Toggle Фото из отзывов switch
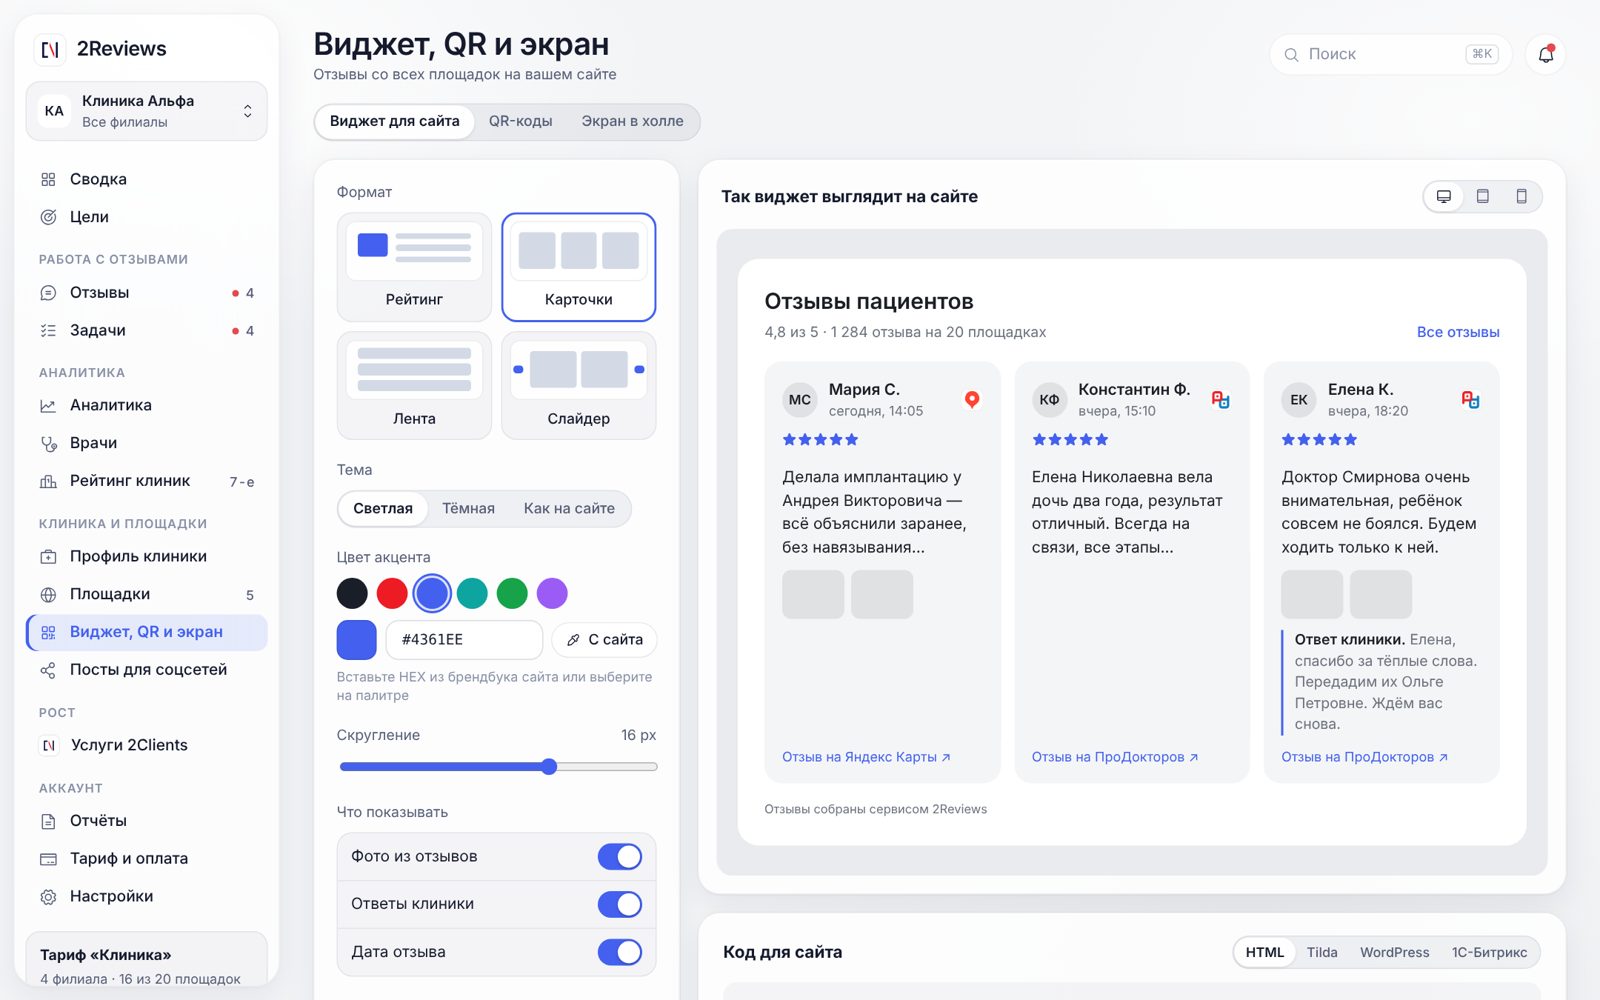 coord(620,857)
